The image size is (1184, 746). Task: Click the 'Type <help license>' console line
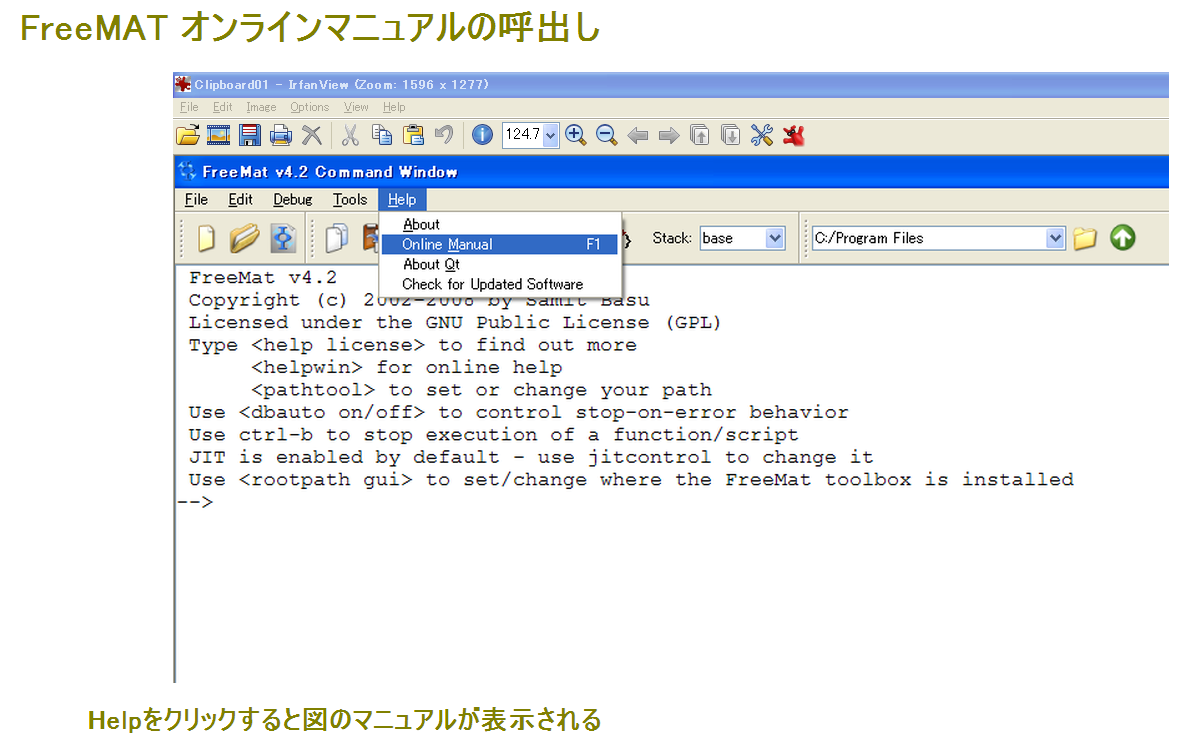412,345
